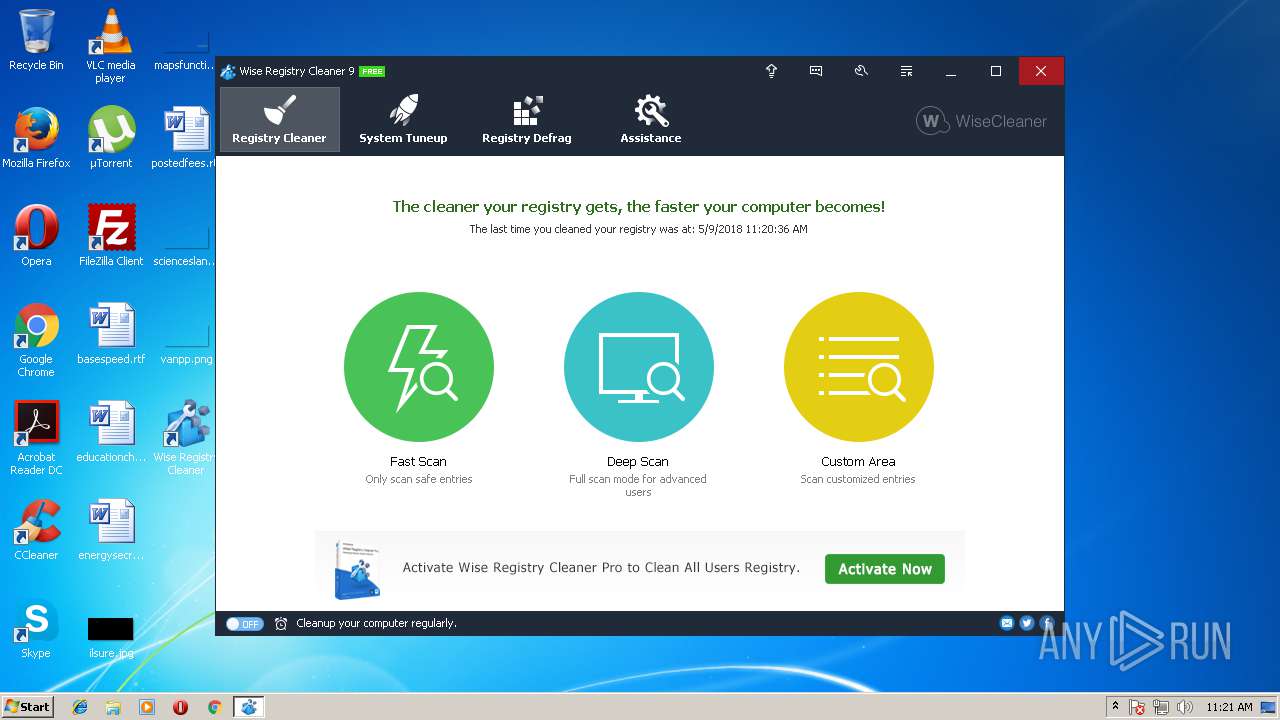Select the educationch document on desktop

(x=111, y=432)
